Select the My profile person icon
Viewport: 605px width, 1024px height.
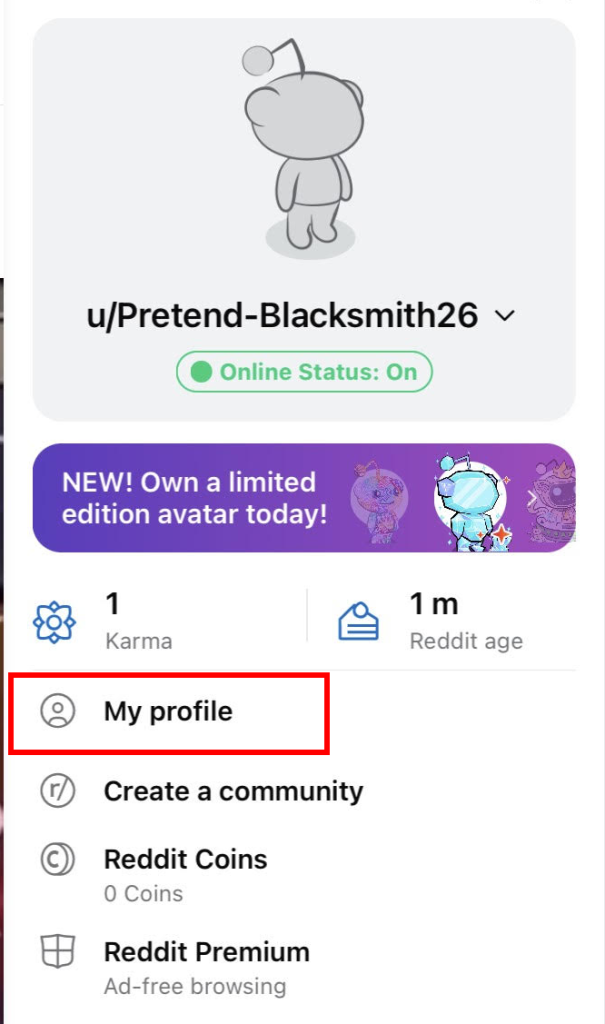point(58,712)
